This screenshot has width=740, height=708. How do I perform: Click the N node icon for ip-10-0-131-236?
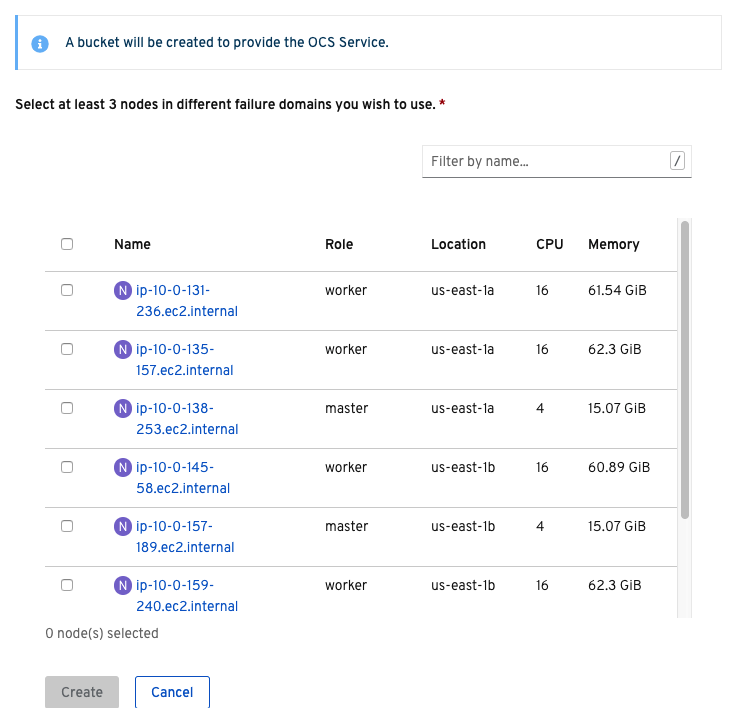[x=123, y=291]
